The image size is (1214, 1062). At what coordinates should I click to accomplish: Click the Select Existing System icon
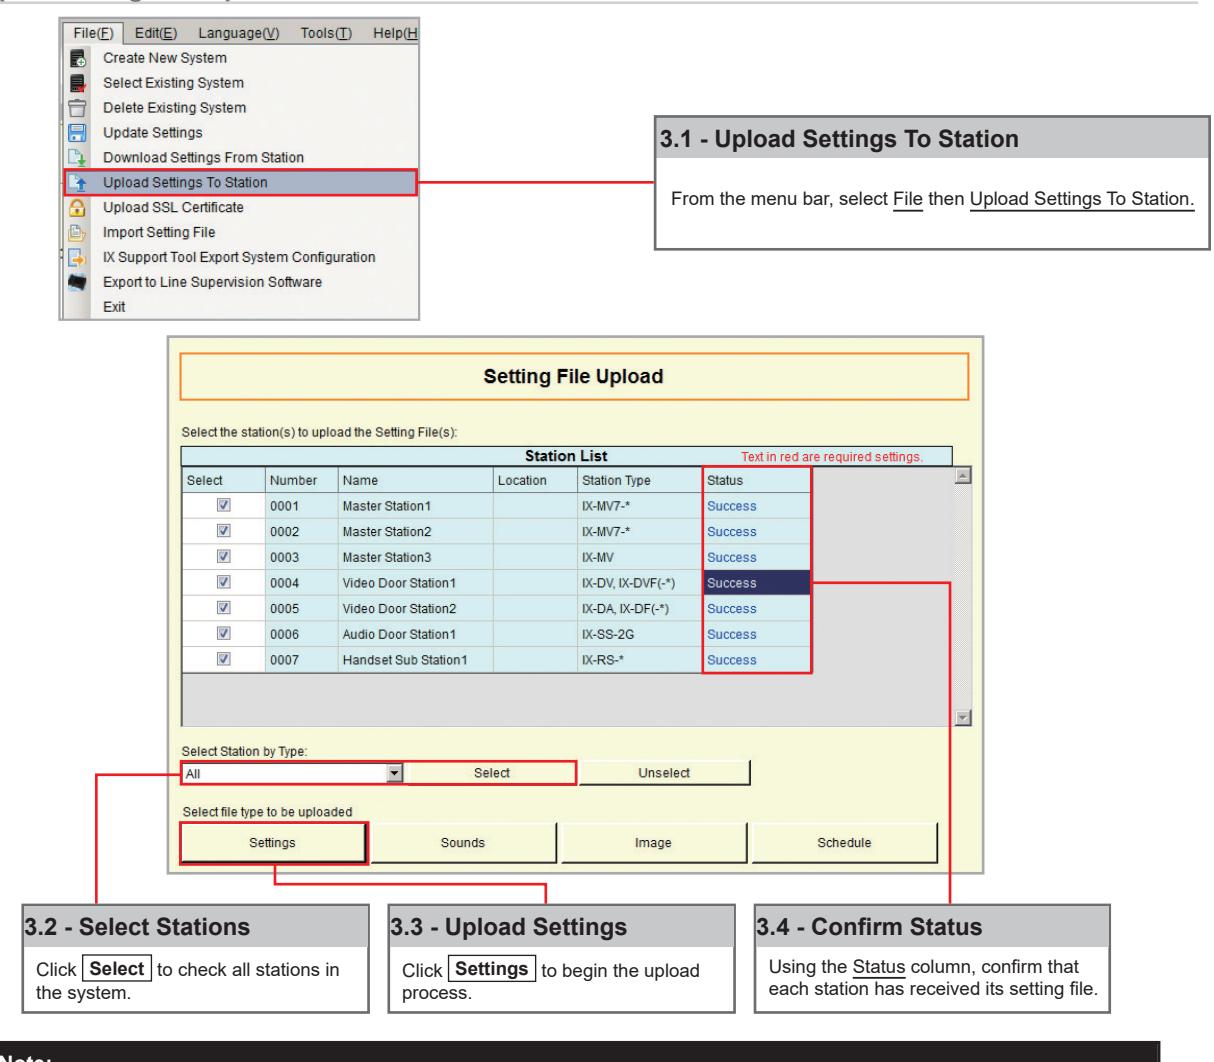click(x=75, y=83)
